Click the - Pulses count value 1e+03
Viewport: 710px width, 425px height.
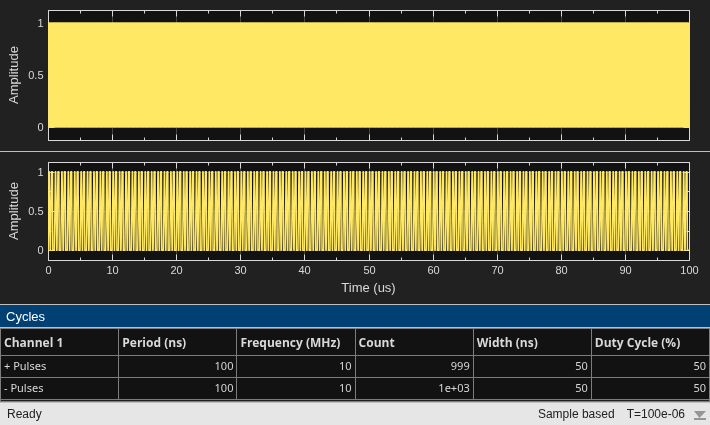[x=454, y=388]
